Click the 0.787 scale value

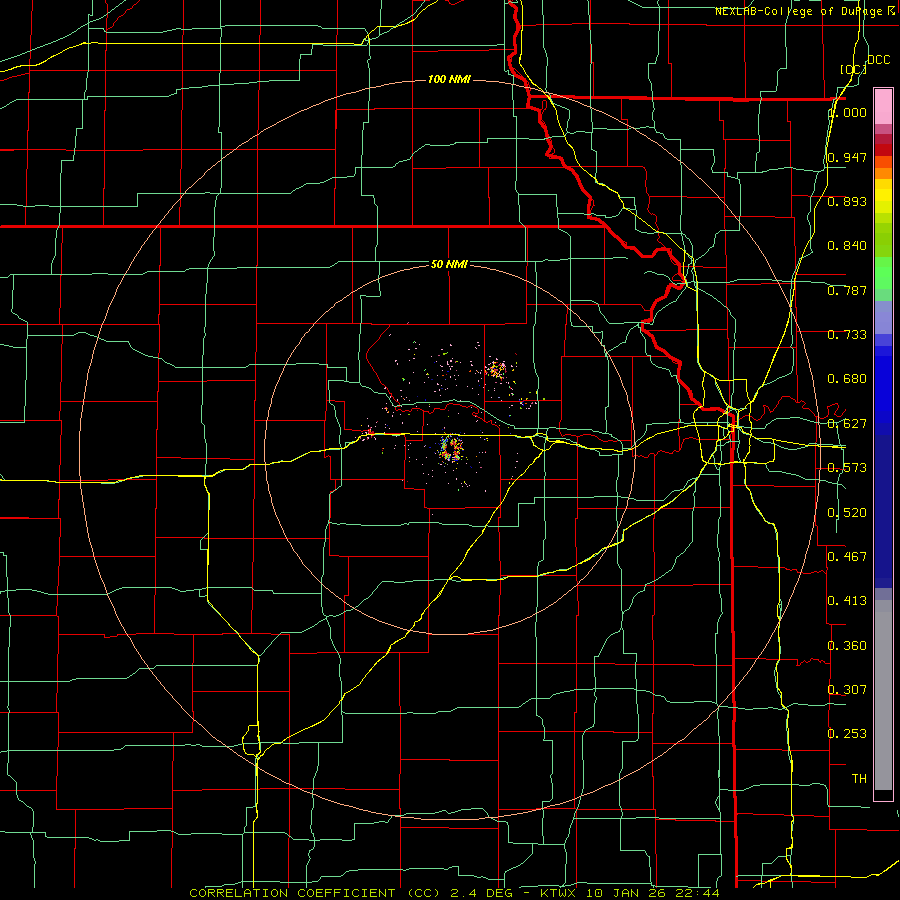pyautogui.click(x=847, y=290)
